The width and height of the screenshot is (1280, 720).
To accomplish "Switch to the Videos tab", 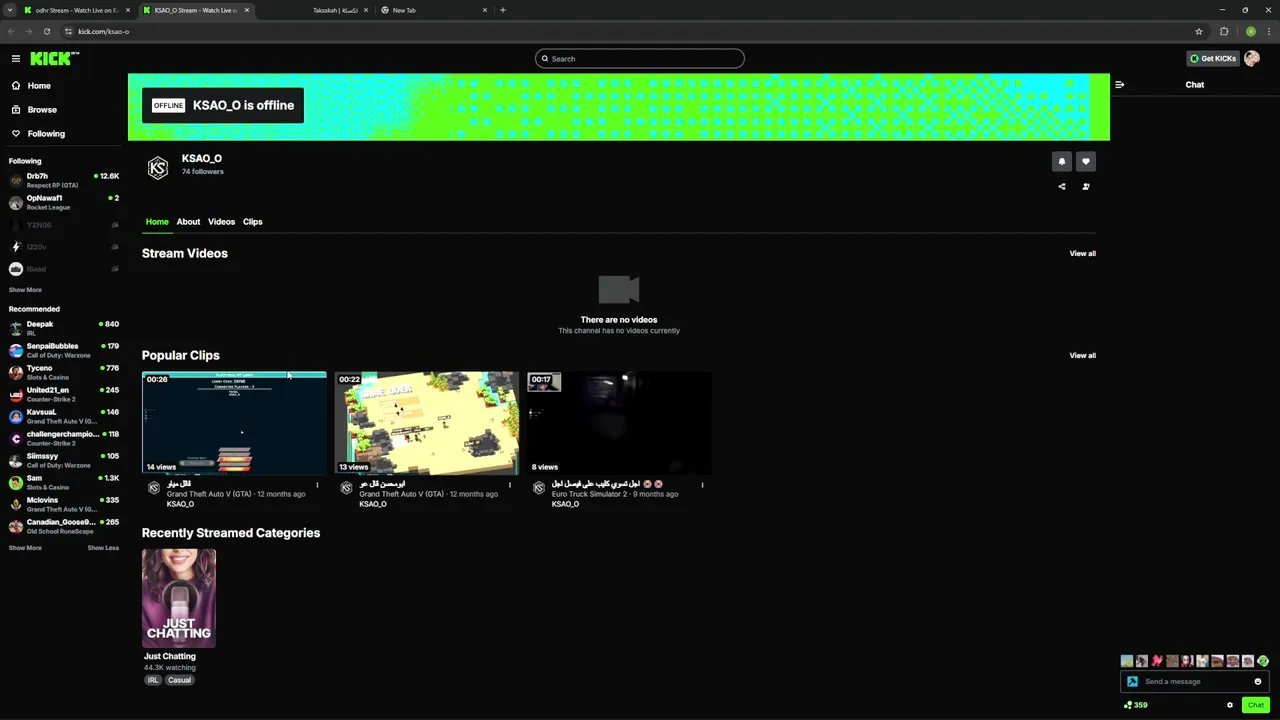I will (x=221, y=222).
